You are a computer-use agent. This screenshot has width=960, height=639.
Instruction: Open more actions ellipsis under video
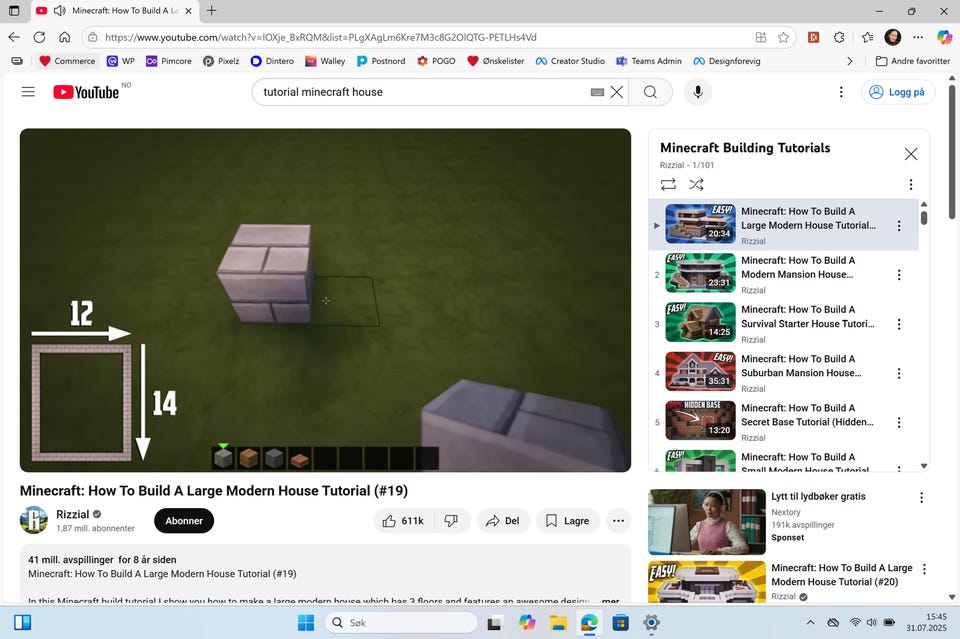[618, 521]
